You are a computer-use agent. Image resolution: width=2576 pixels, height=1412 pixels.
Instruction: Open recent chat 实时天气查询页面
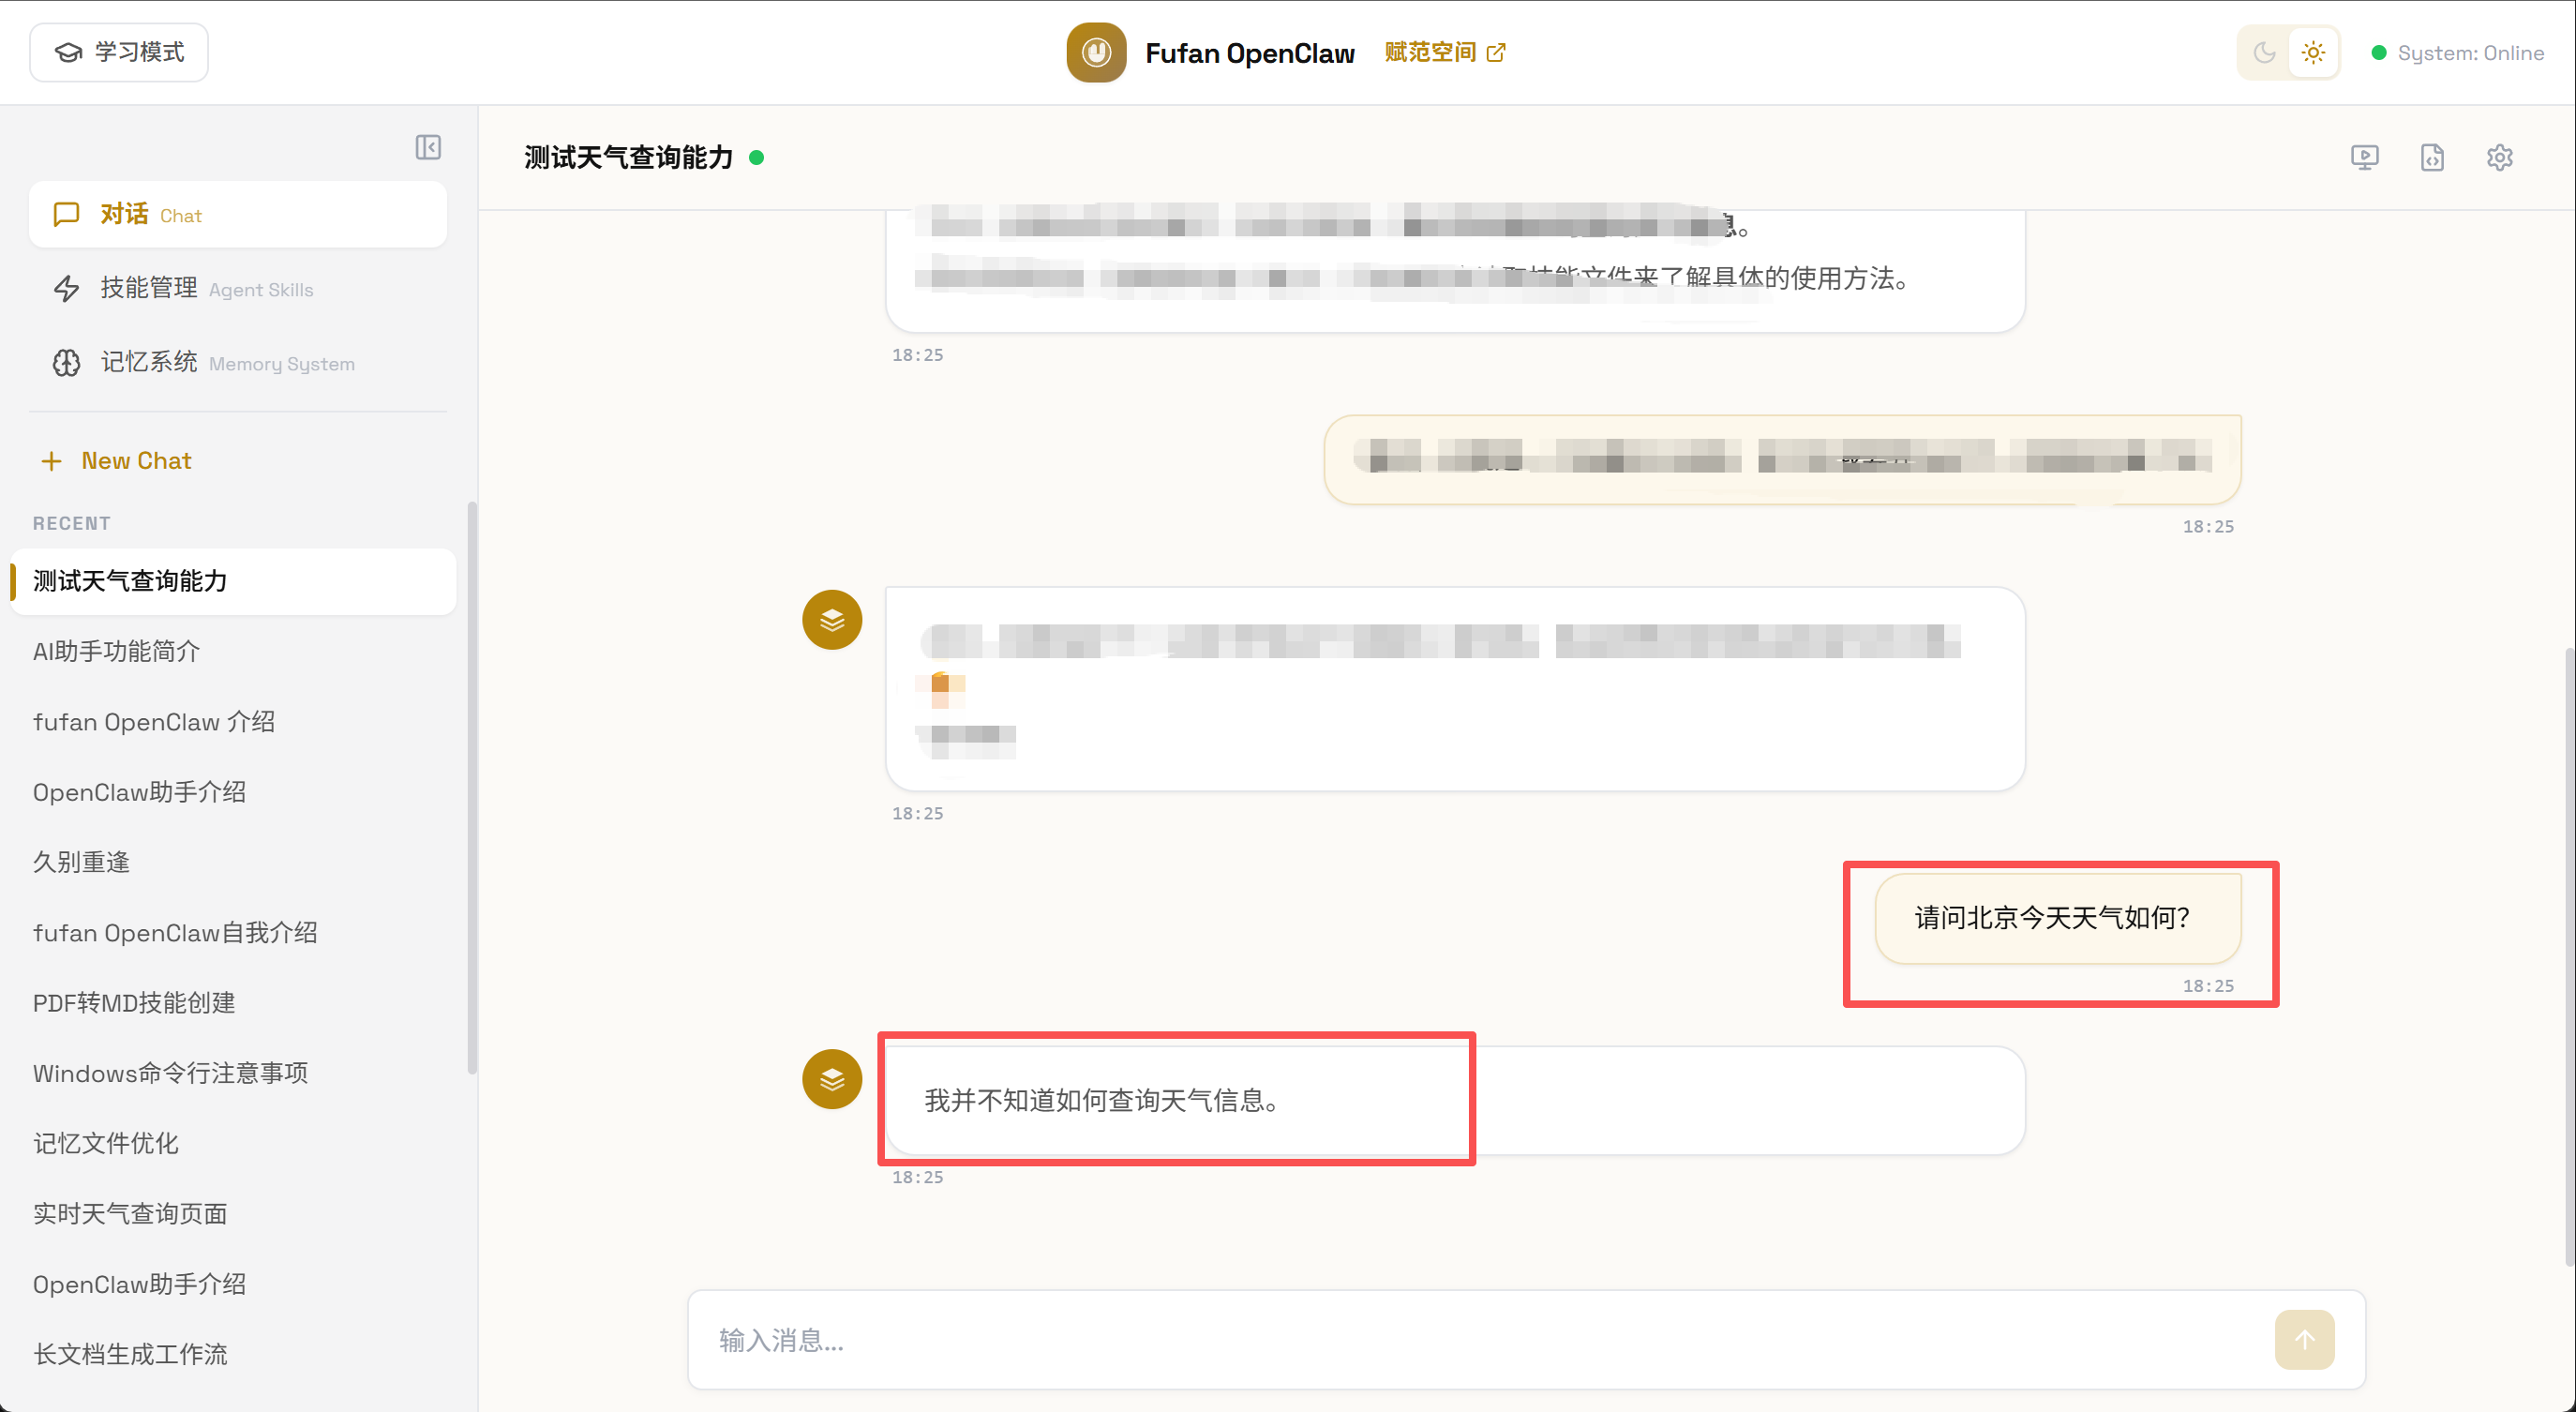(233, 1214)
